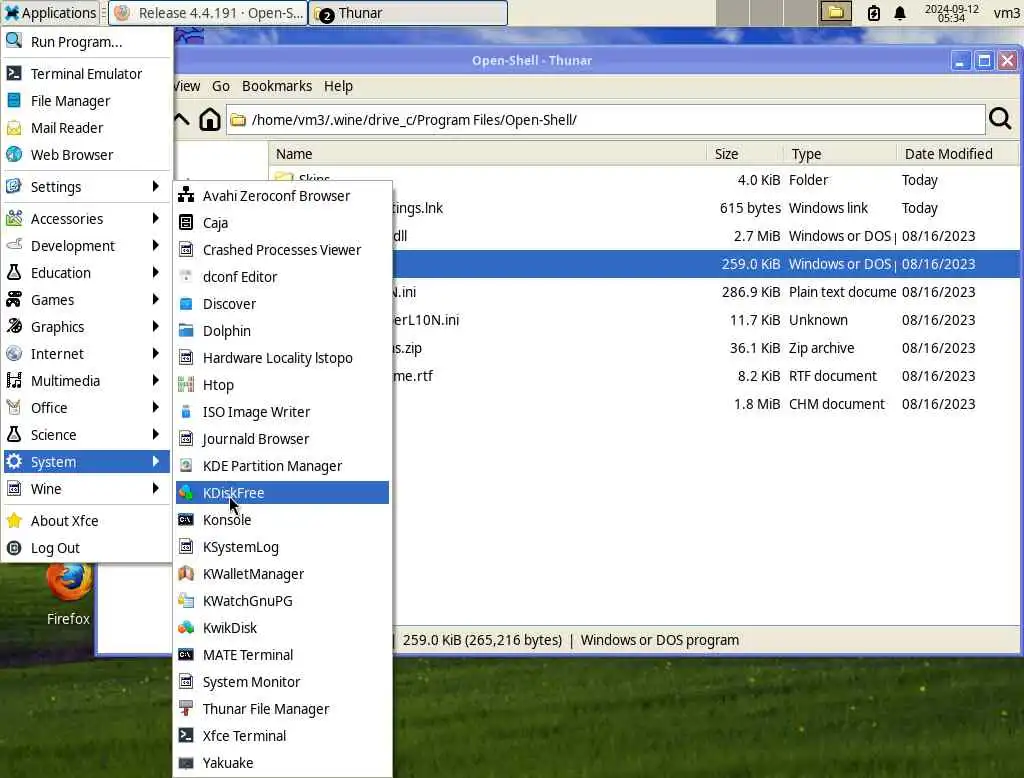Screen dimensions: 1024x778
Task: Click the Konsole terminal icon
Action: 186,519
